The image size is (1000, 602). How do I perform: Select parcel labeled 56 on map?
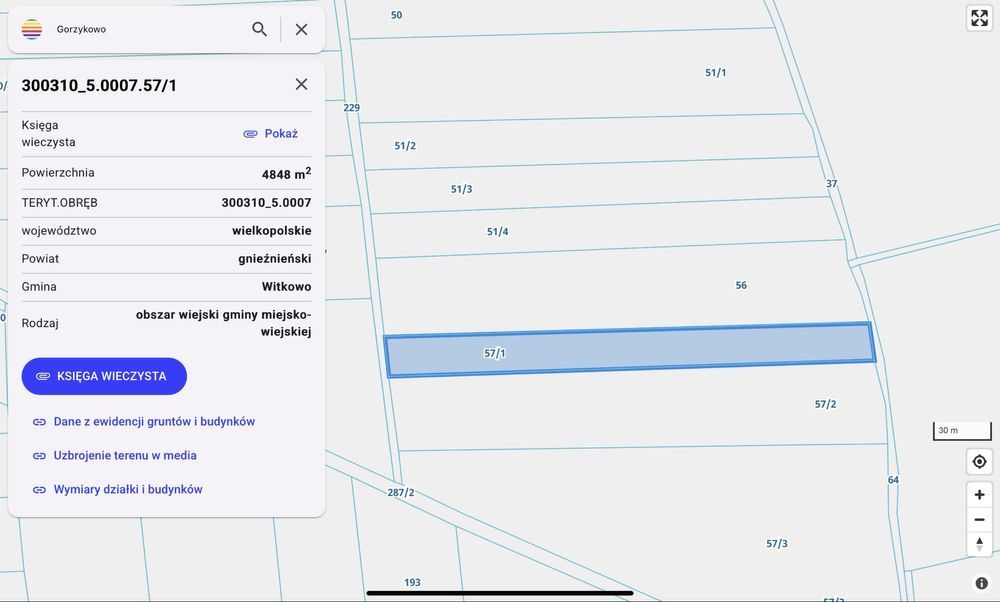coord(741,285)
